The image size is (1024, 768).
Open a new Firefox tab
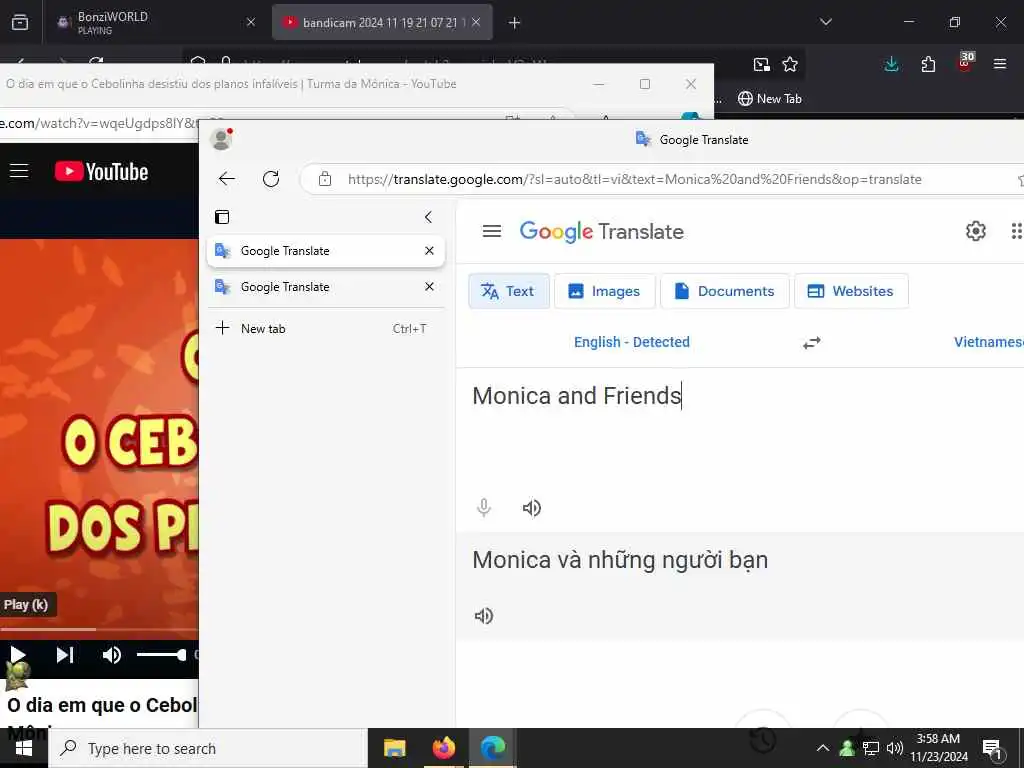(x=515, y=23)
